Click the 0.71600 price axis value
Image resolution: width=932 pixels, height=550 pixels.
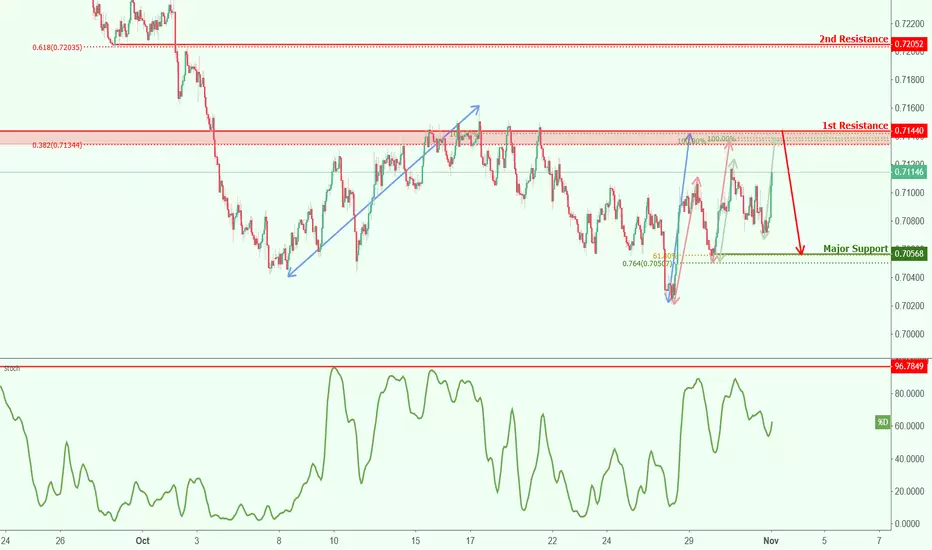click(x=909, y=108)
